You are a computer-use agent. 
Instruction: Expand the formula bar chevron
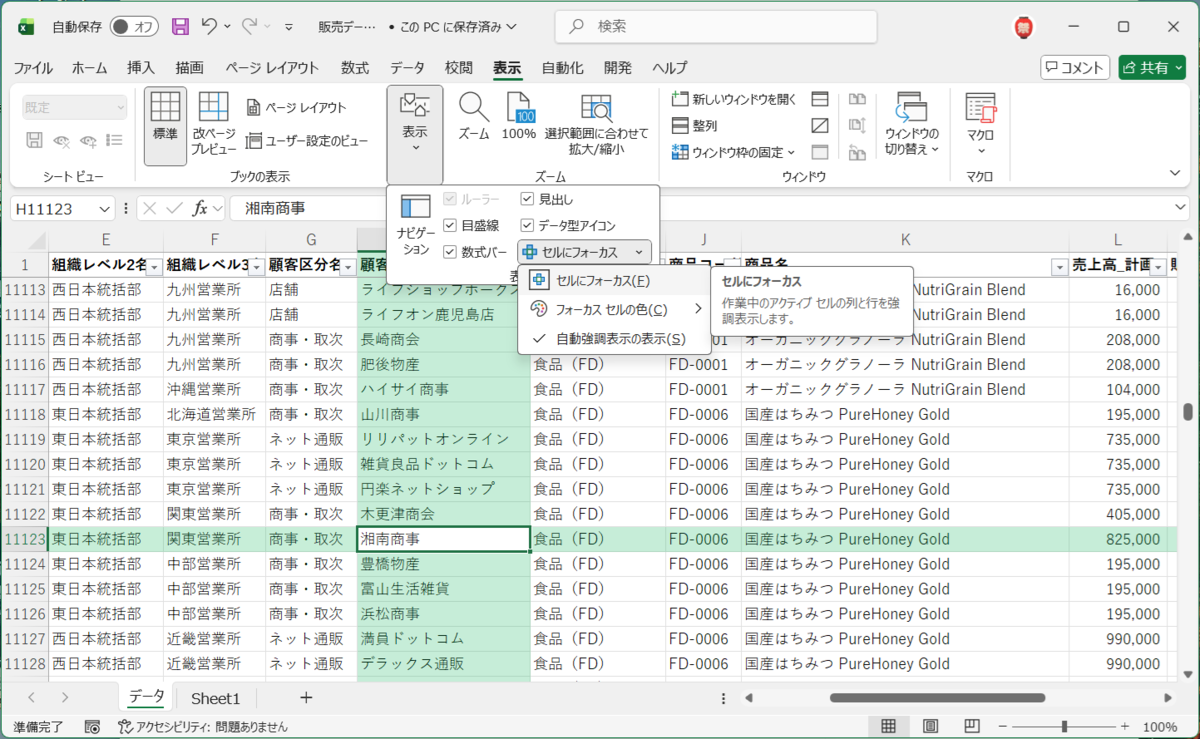(x=1181, y=207)
